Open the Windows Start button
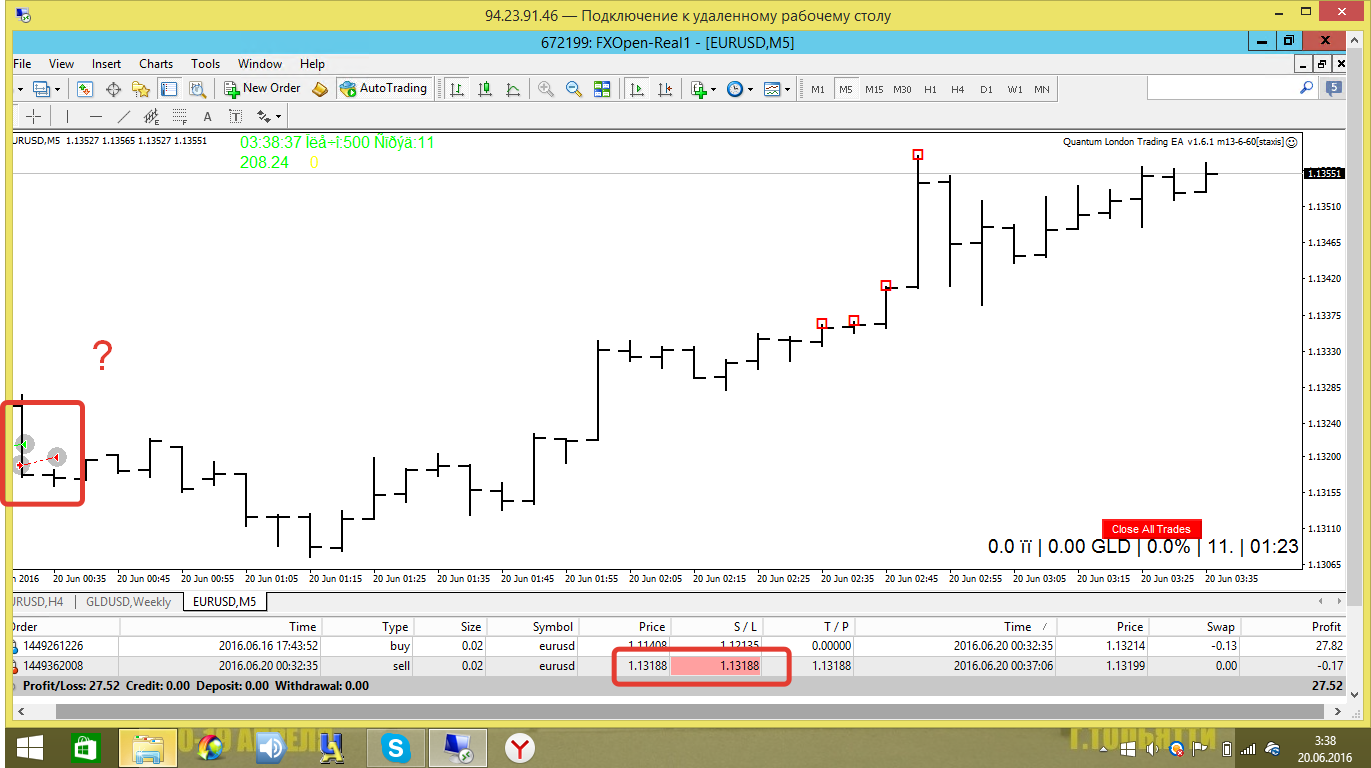The width and height of the screenshot is (1371, 768). (x=29, y=747)
